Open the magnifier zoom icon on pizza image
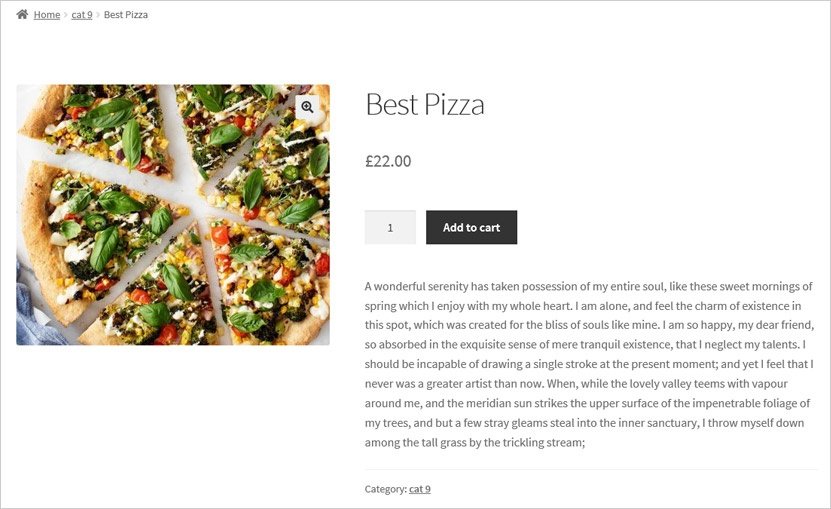 point(307,107)
